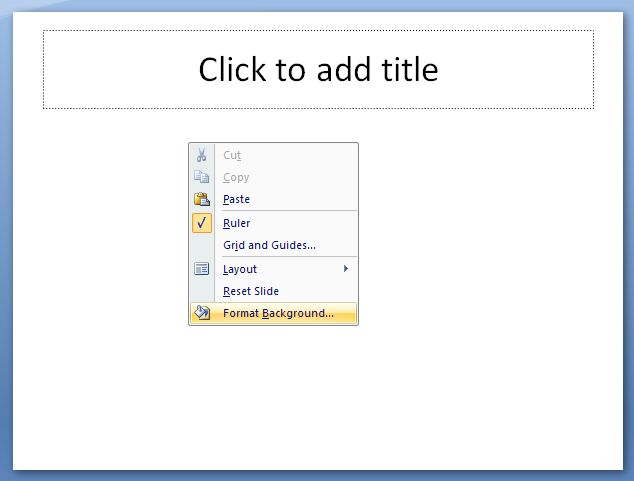
Task: Click blank slide area right of the menu
Action: point(485,234)
